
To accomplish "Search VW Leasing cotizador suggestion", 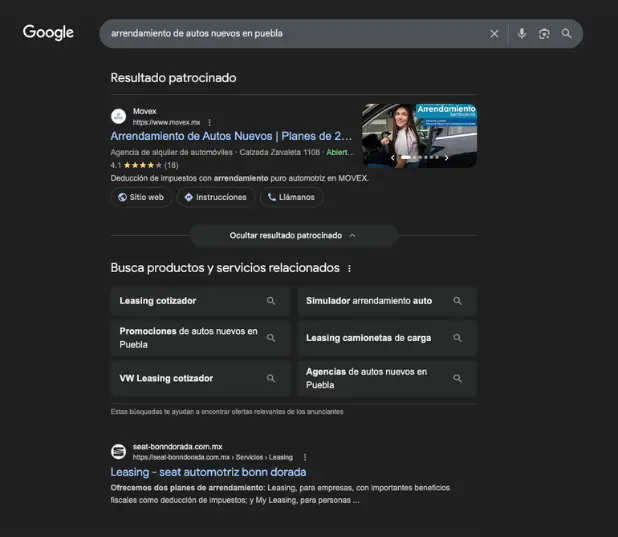I will (200, 379).
